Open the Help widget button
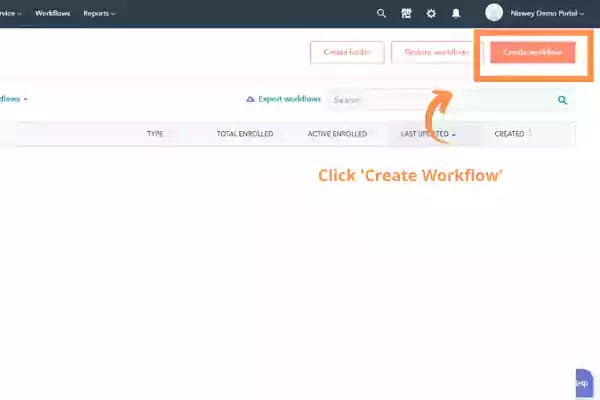Viewport: 600px width, 400px height. (584, 383)
